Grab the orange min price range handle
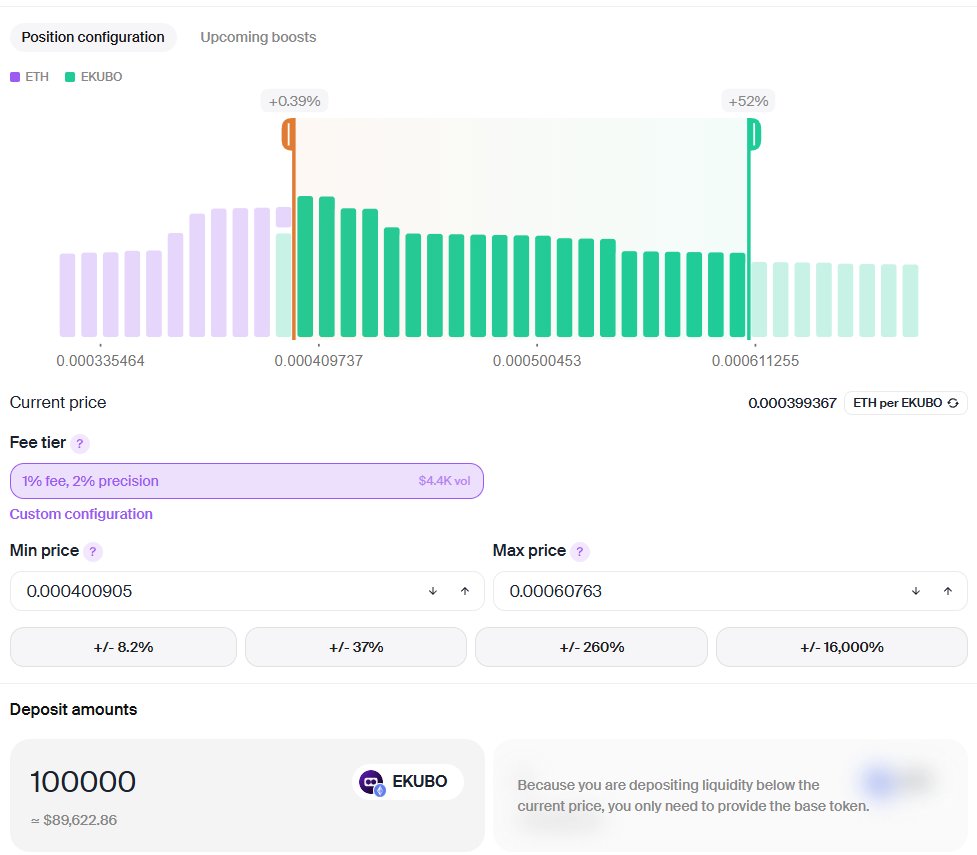 pos(288,134)
